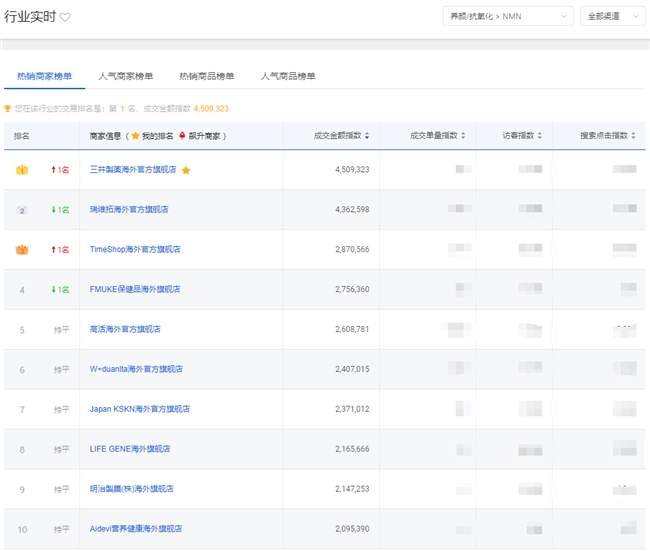Sort by 搜索点击指数 column arrows
Viewport: 650px width, 551px height.
(632, 136)
